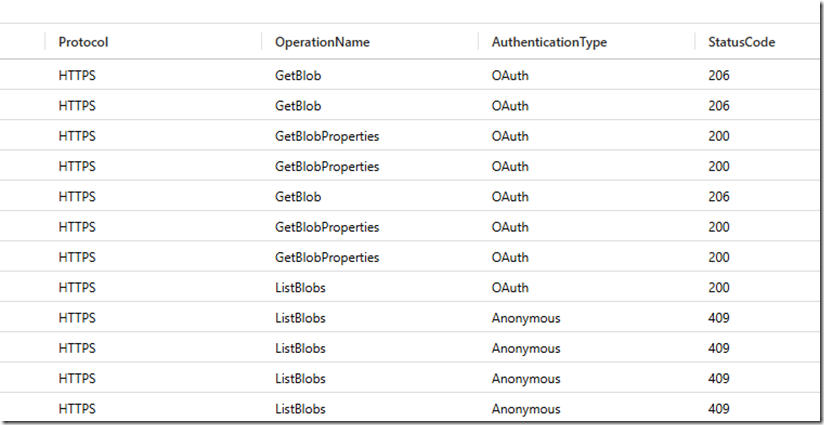Select the Anonymous cell in the bottom row
The height and width of the screenshot is (425, 824).
pyautogui.click(x=526, y=409)
